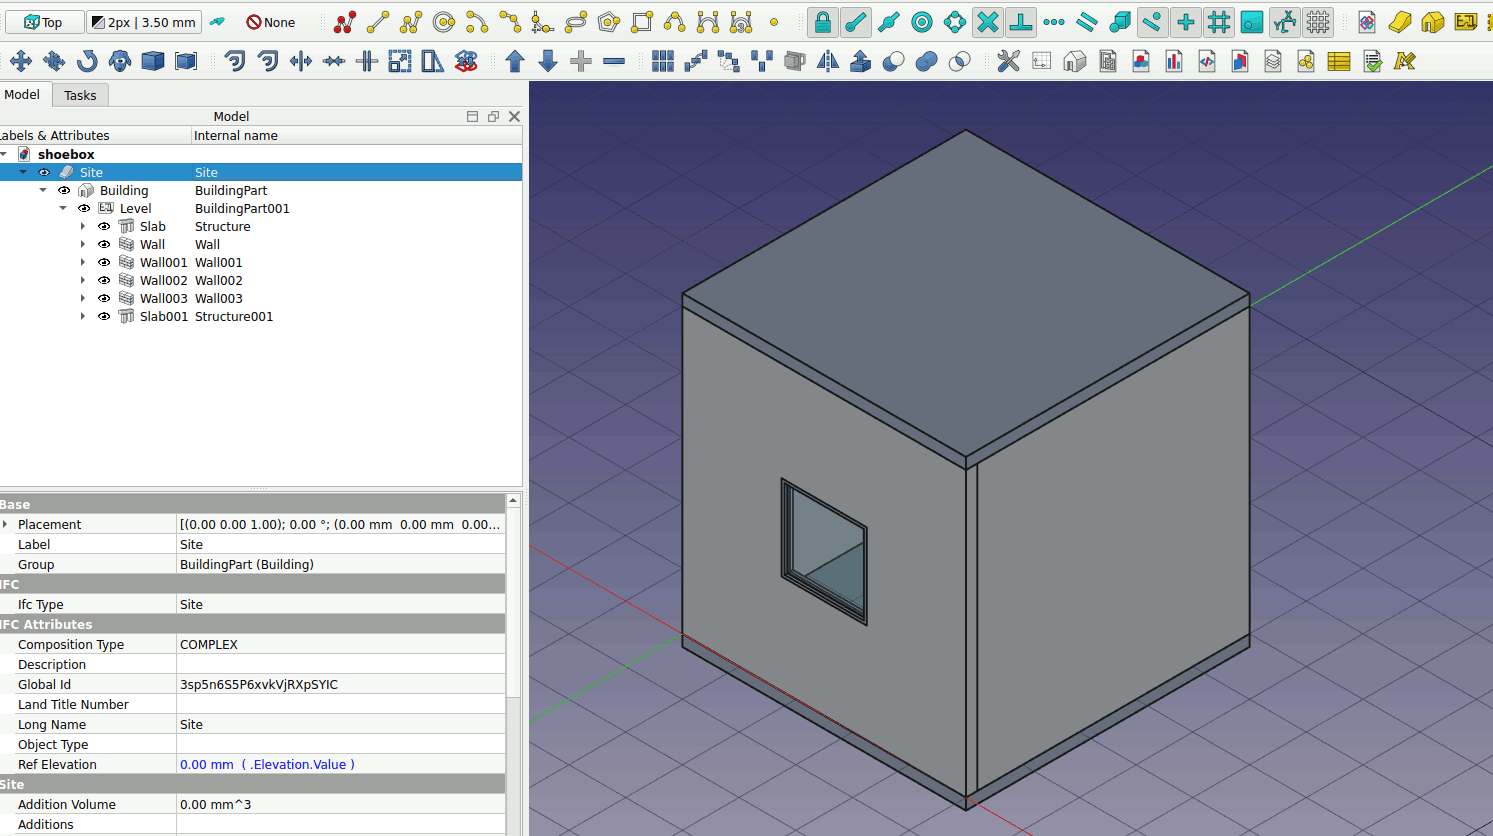The width and height of the screenshot is (1493, 836).
Task: Hide the Wall001 object via eye icon
Action: pyautogui.click(x=104, y=263)
